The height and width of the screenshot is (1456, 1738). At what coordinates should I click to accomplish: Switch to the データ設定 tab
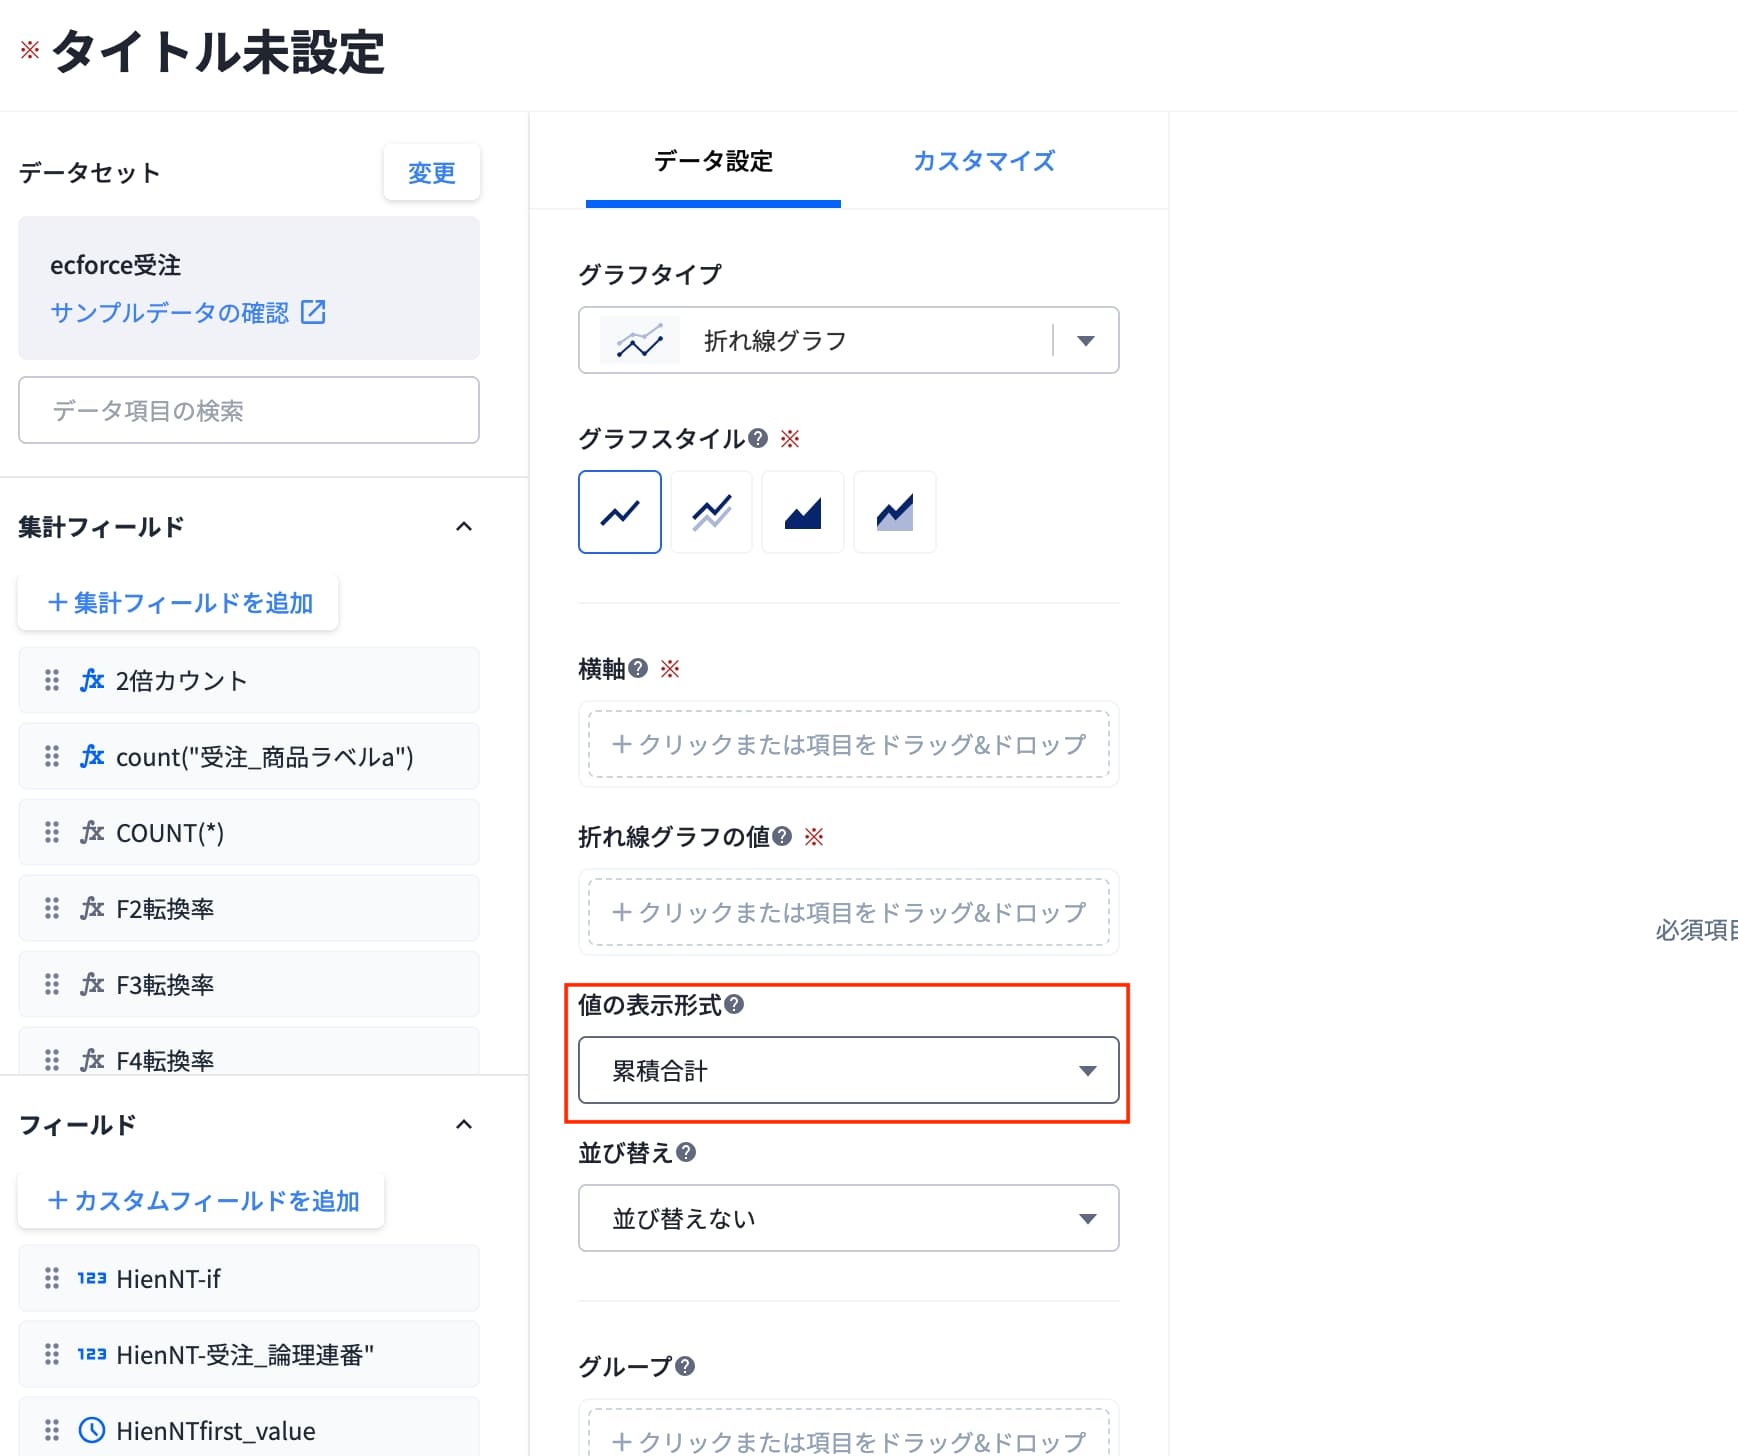[713, 161]
